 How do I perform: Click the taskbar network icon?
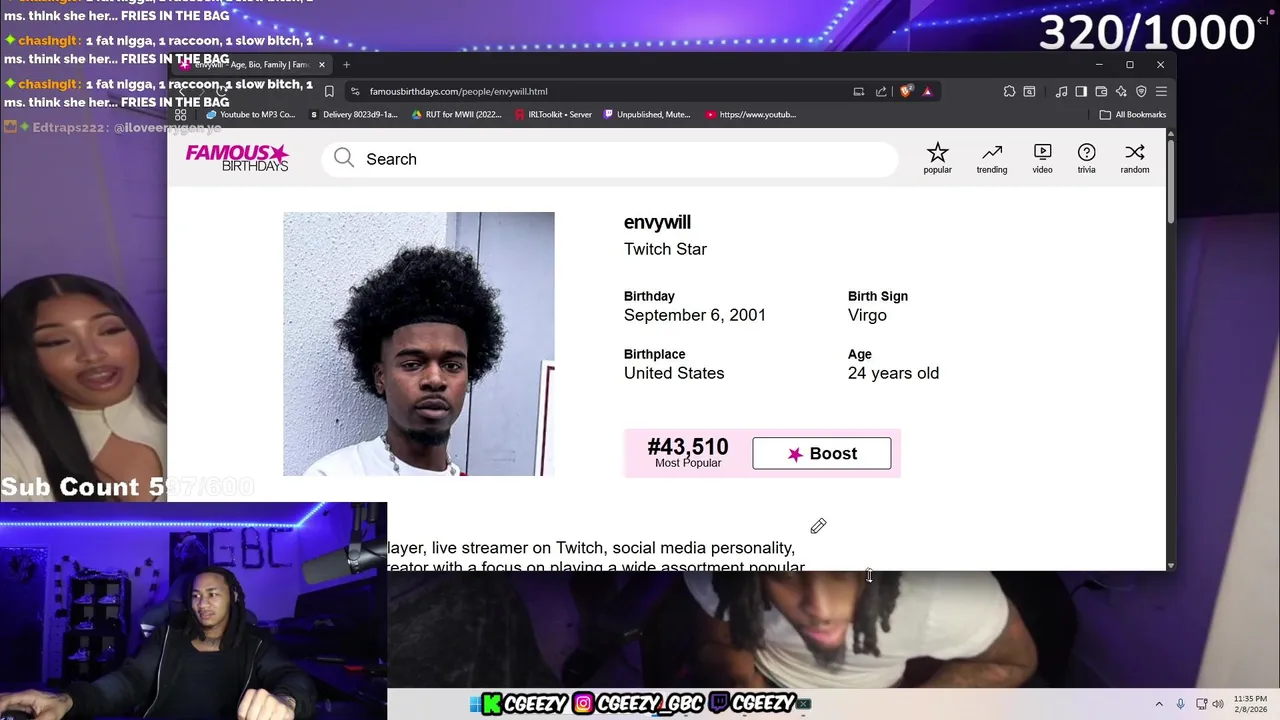tap(1203, 704)
